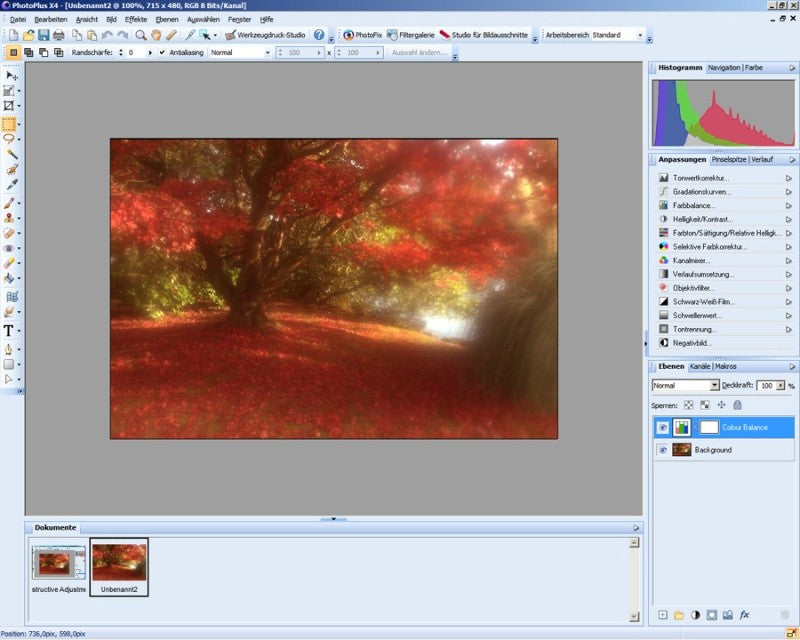This screenshot has height=640, width=800.
Task: Hide the Colour Balance layer
Action: click(662, 428)
